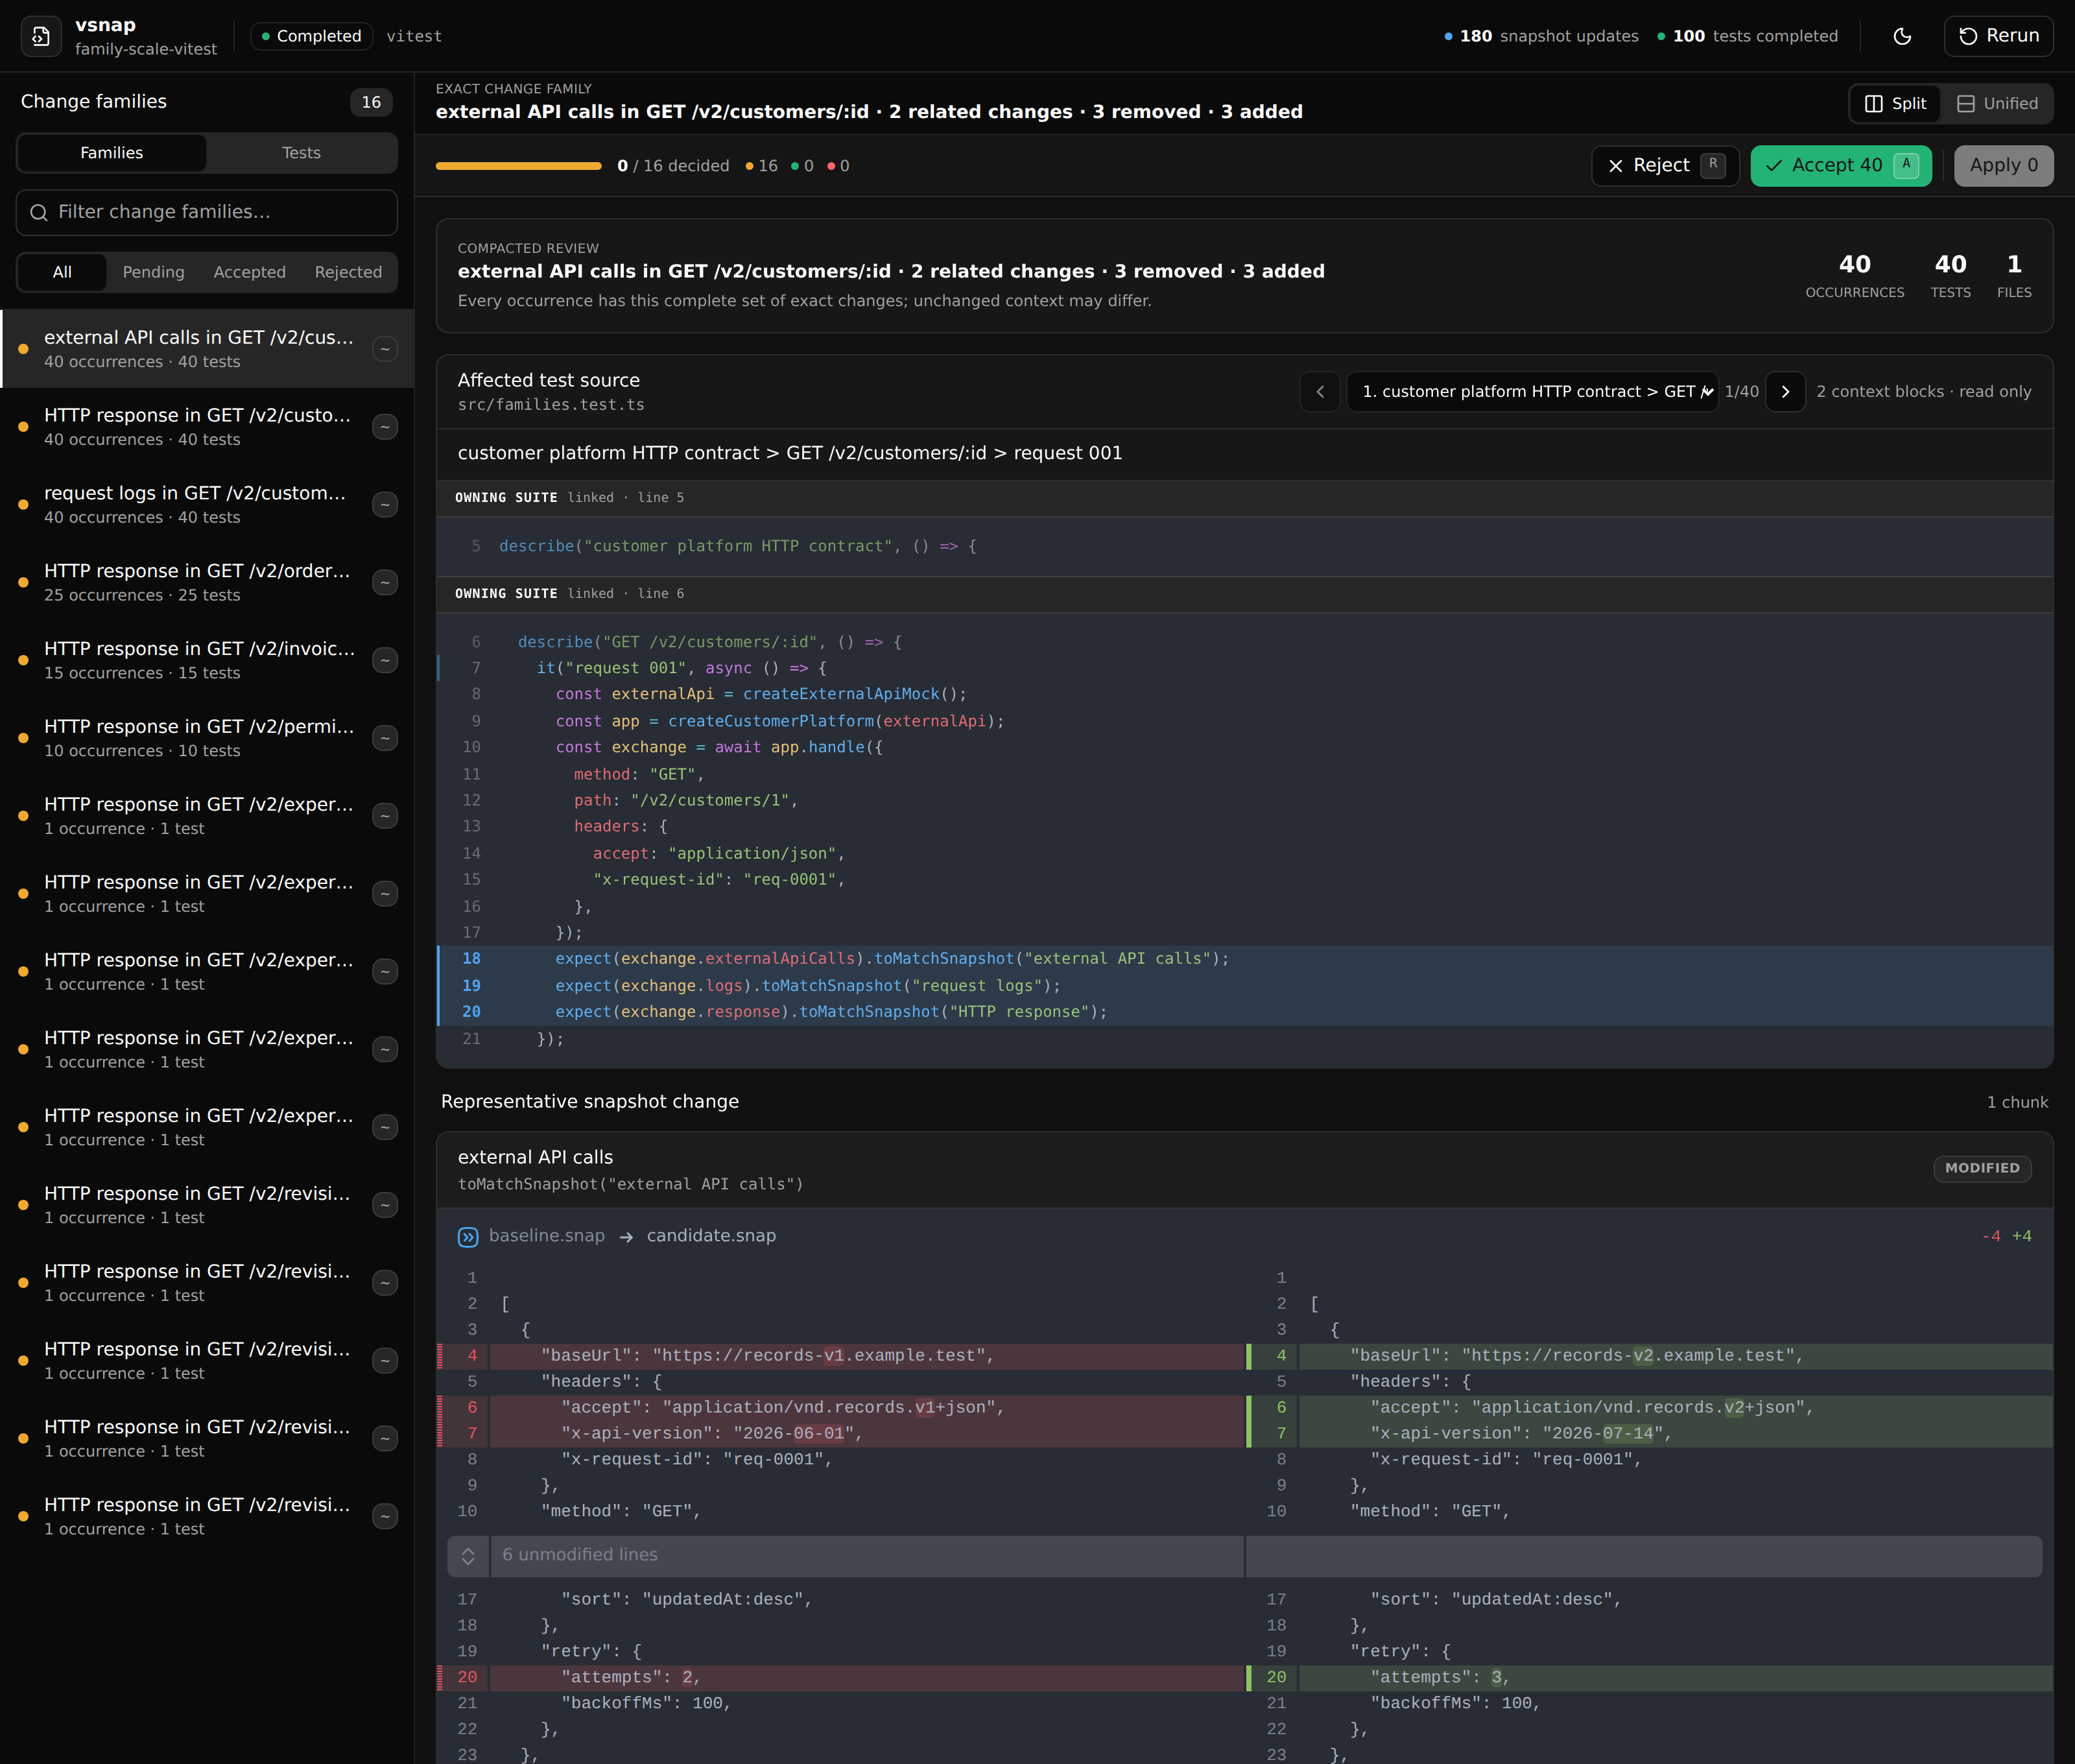Screen dimensions: 2075x1764
Task: Select the Tests tab
Action: (x=301, y=153)
